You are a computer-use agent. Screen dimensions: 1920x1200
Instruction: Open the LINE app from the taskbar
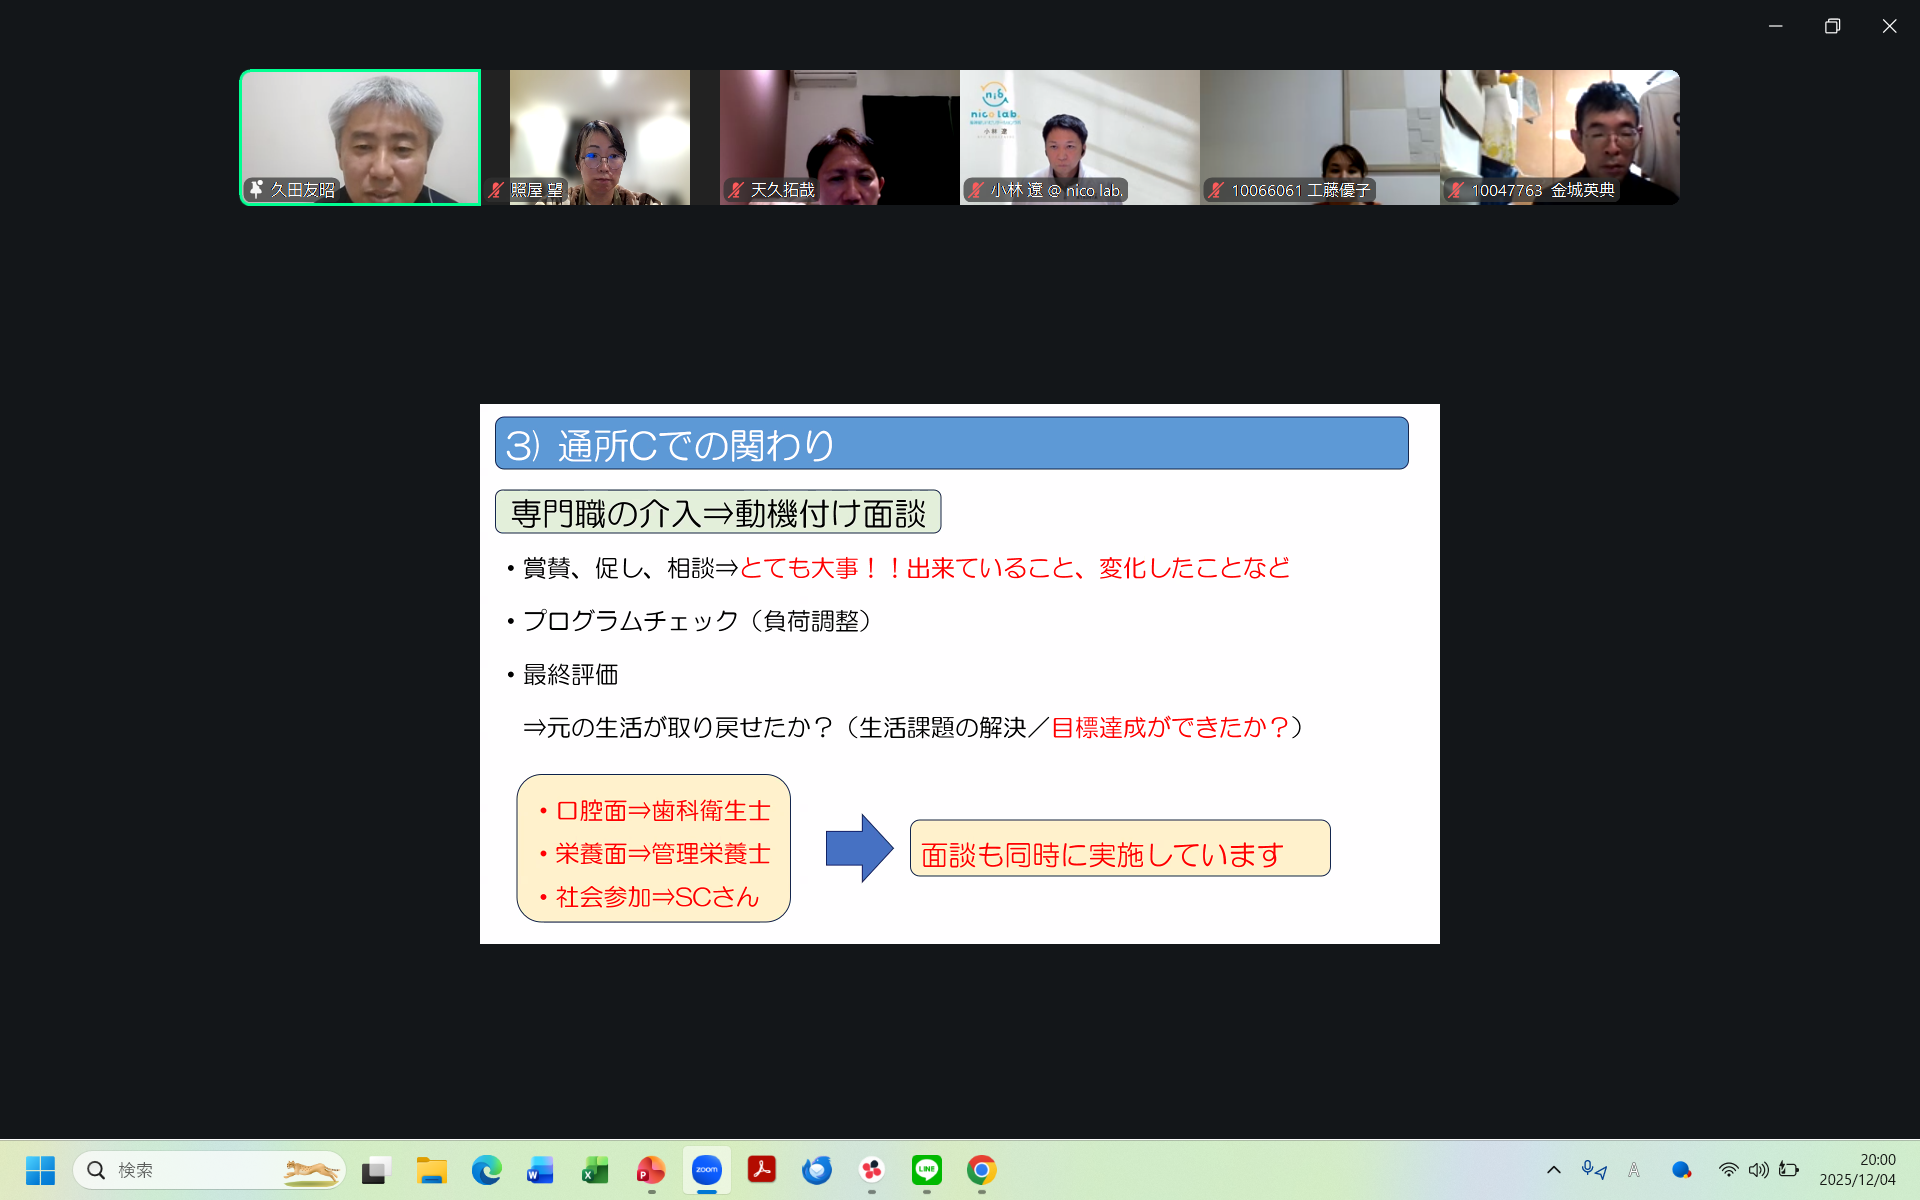(x=927, y=1169)
